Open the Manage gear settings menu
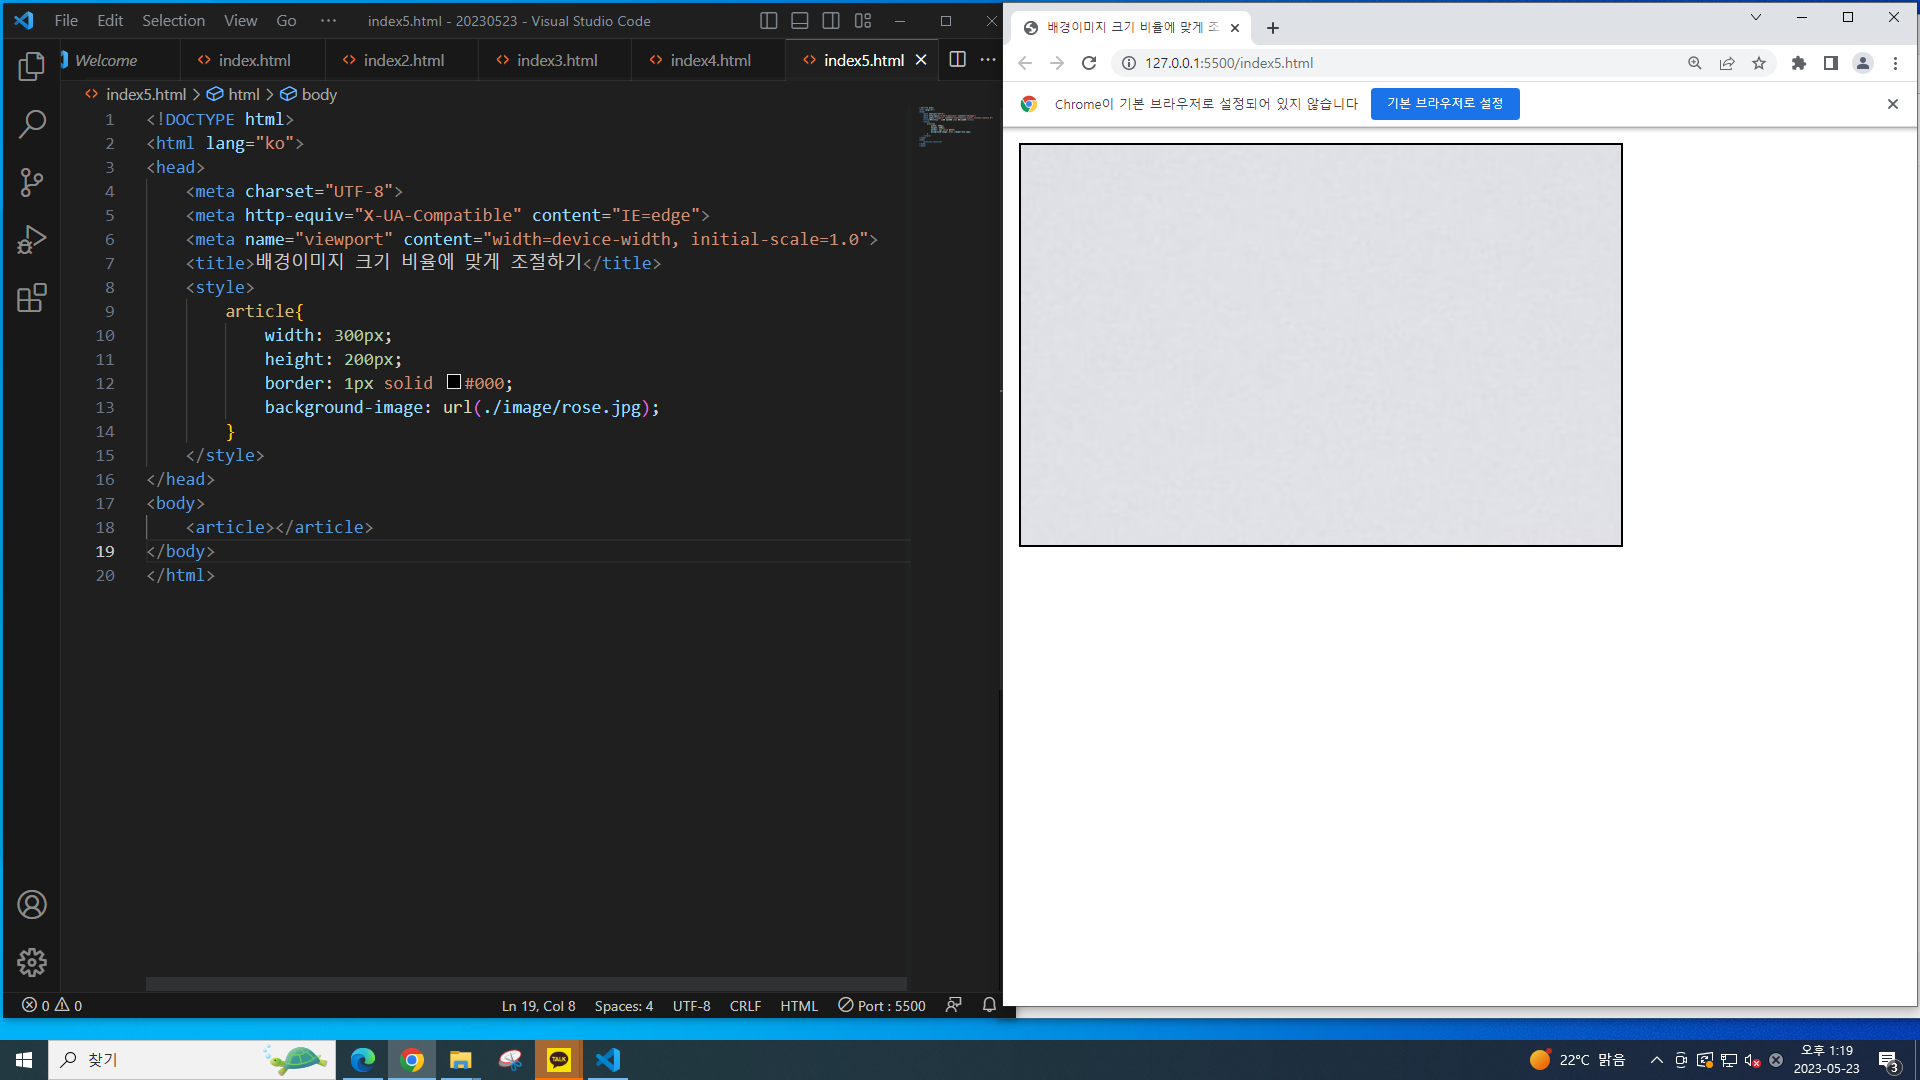The width and height of the screenshot is (1920, 1080). (32, 962)
